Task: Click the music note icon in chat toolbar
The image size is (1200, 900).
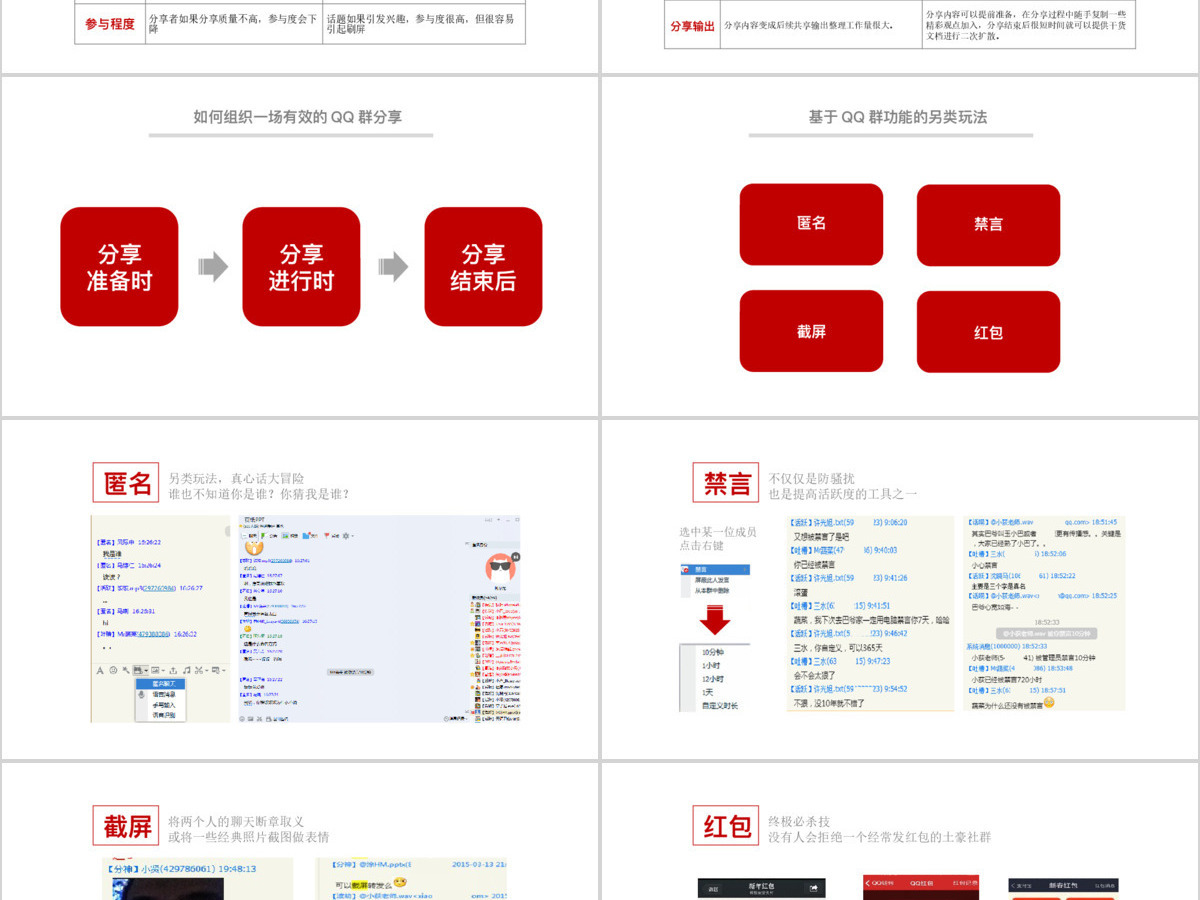Action: 186,670
